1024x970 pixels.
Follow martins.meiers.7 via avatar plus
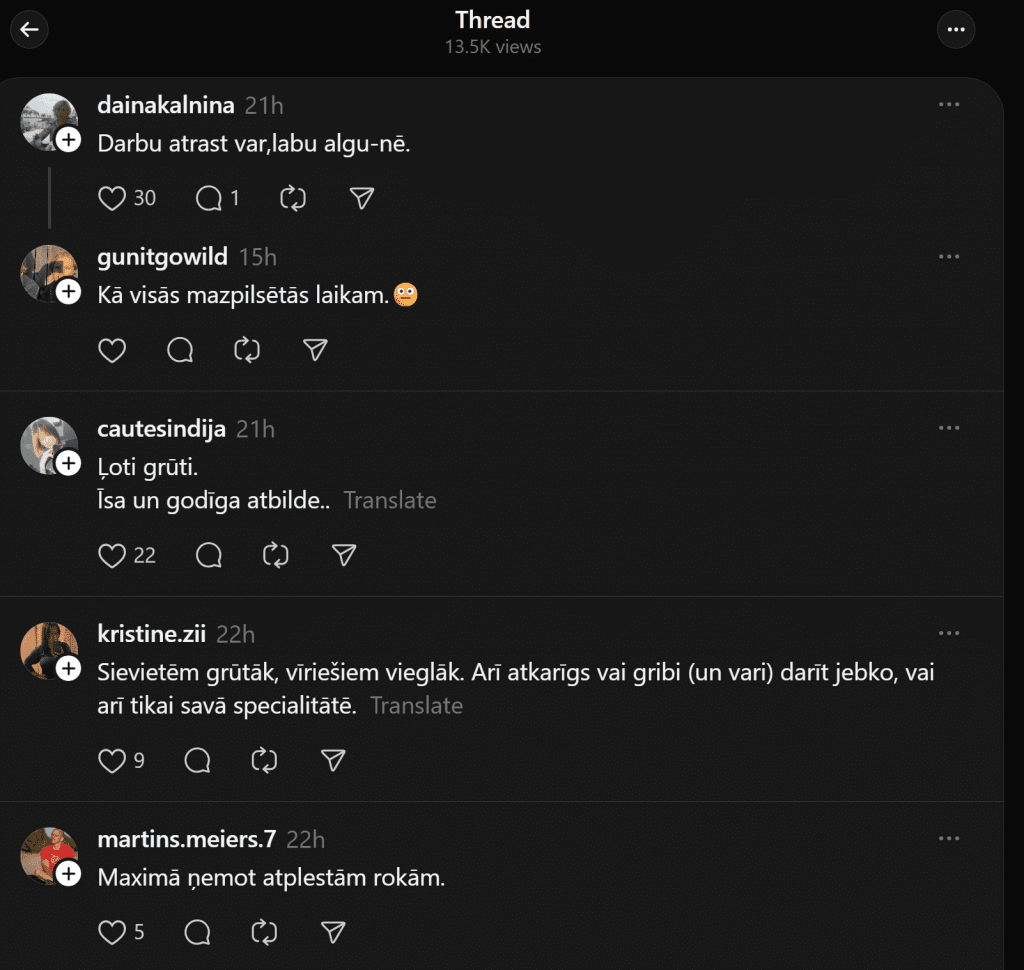68,874
